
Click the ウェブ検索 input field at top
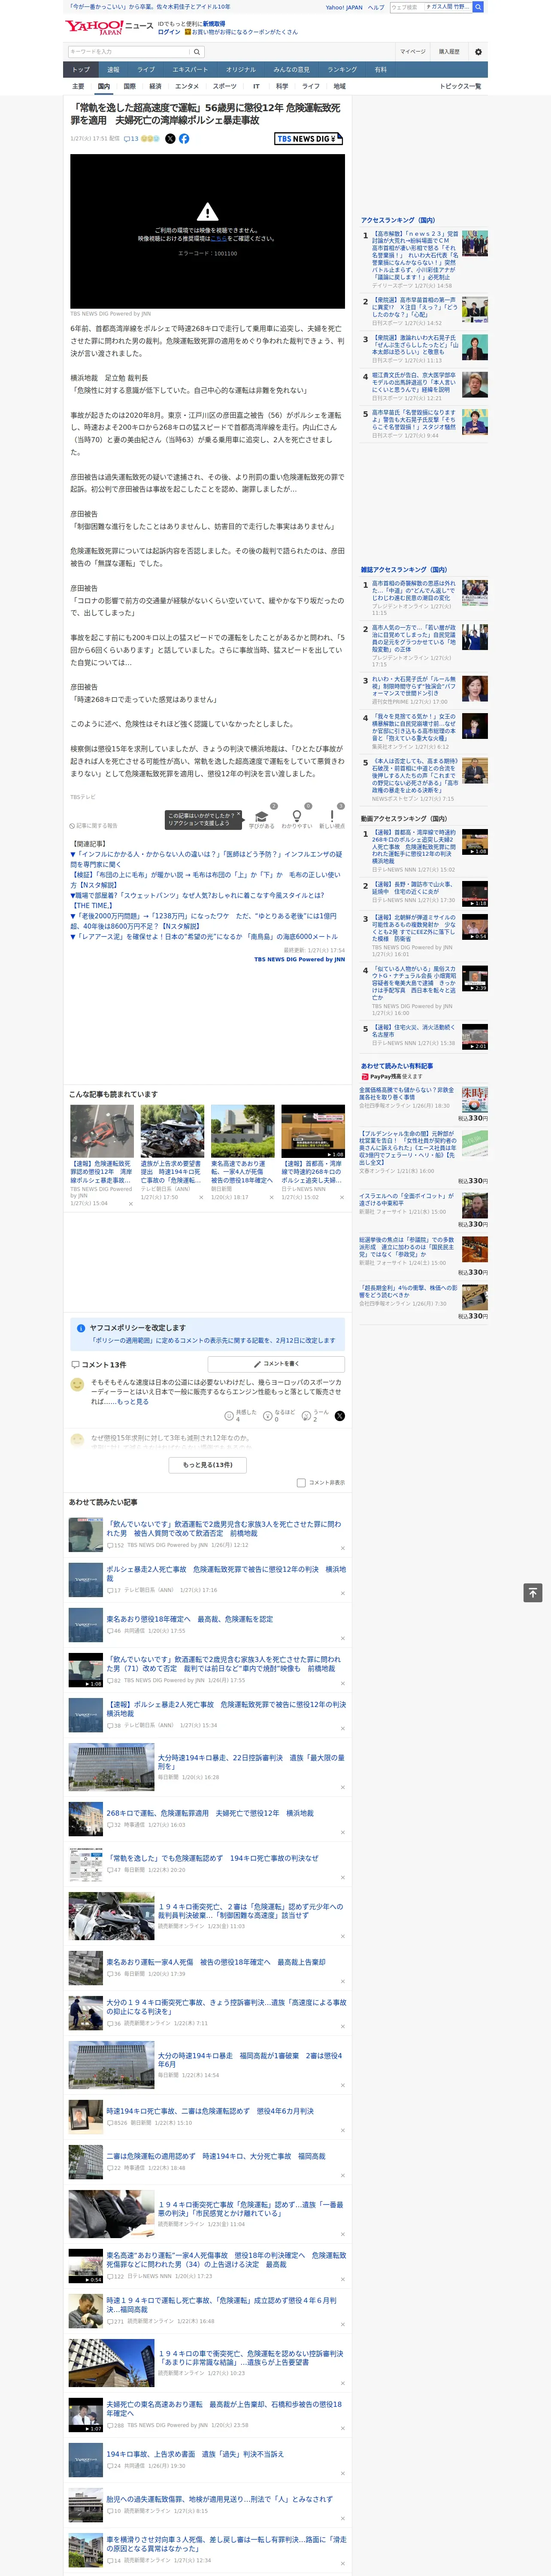click(x=406, y=7)
